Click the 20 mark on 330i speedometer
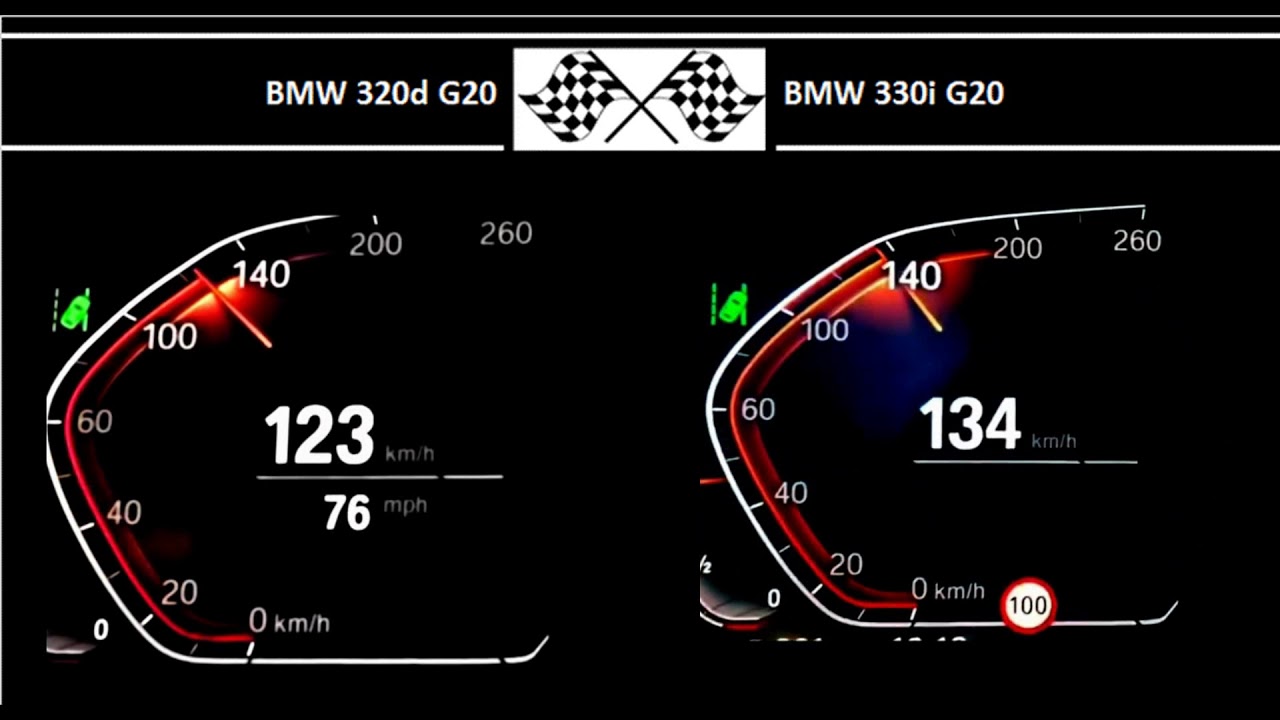The width and height of the screenshot is (1280, 720). [x=845, y=565]
